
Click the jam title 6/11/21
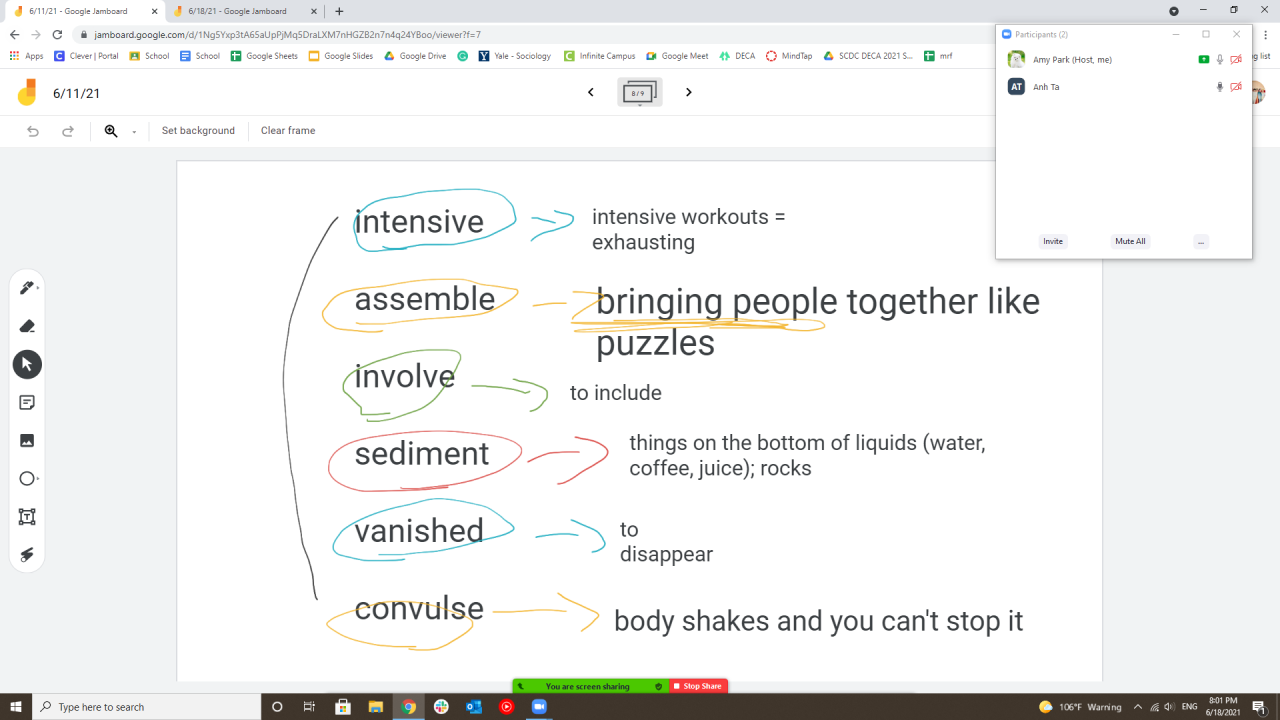coord(76,93)
